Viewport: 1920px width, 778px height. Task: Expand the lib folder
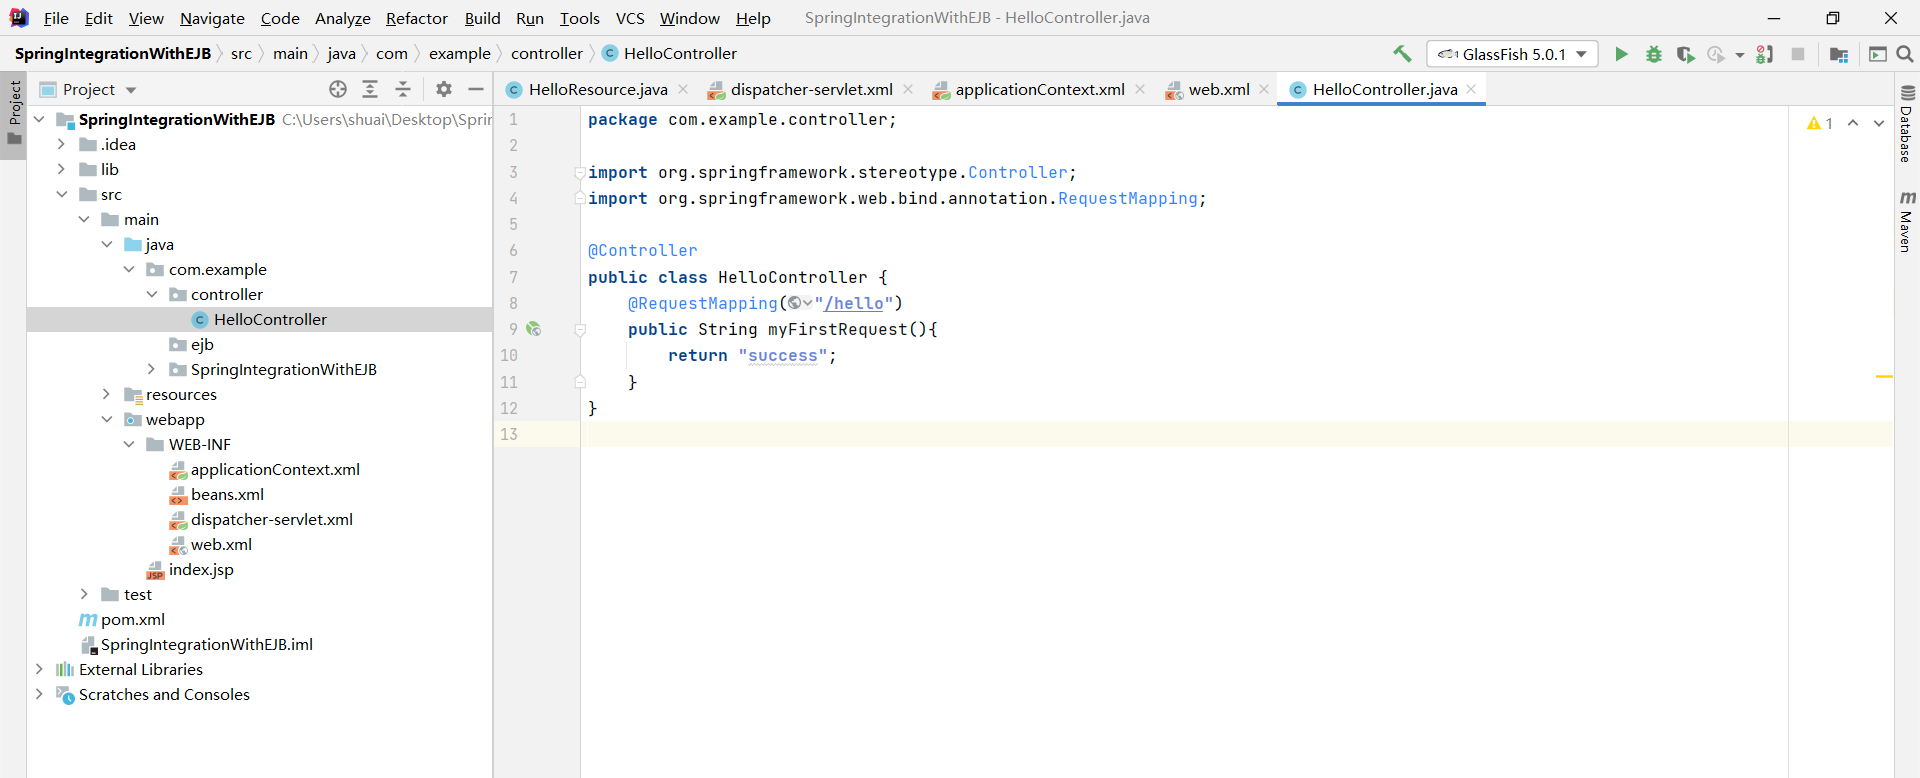tap(61, 169)
